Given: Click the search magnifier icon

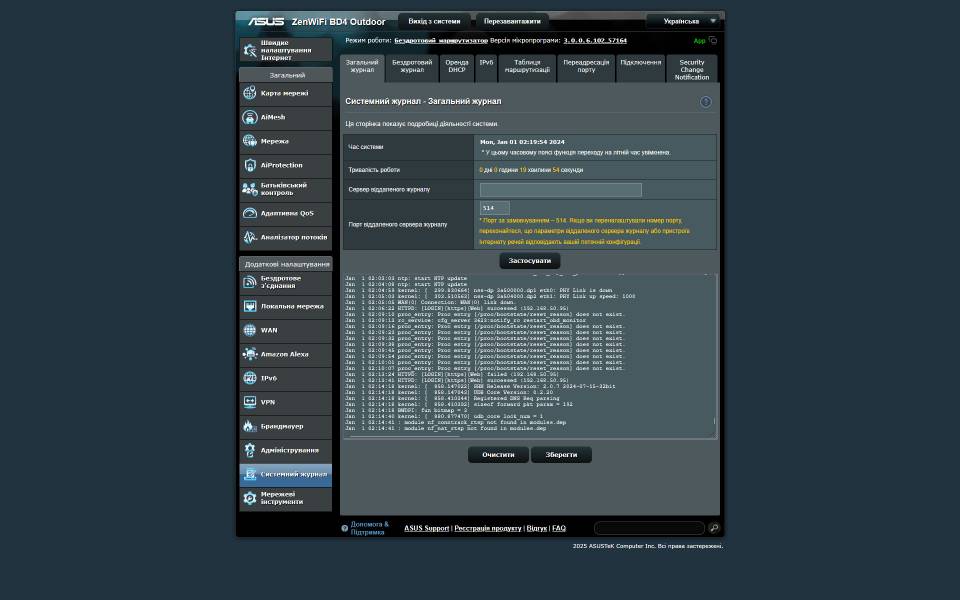Looking at the screenshot, I should [x=714, y=528].
